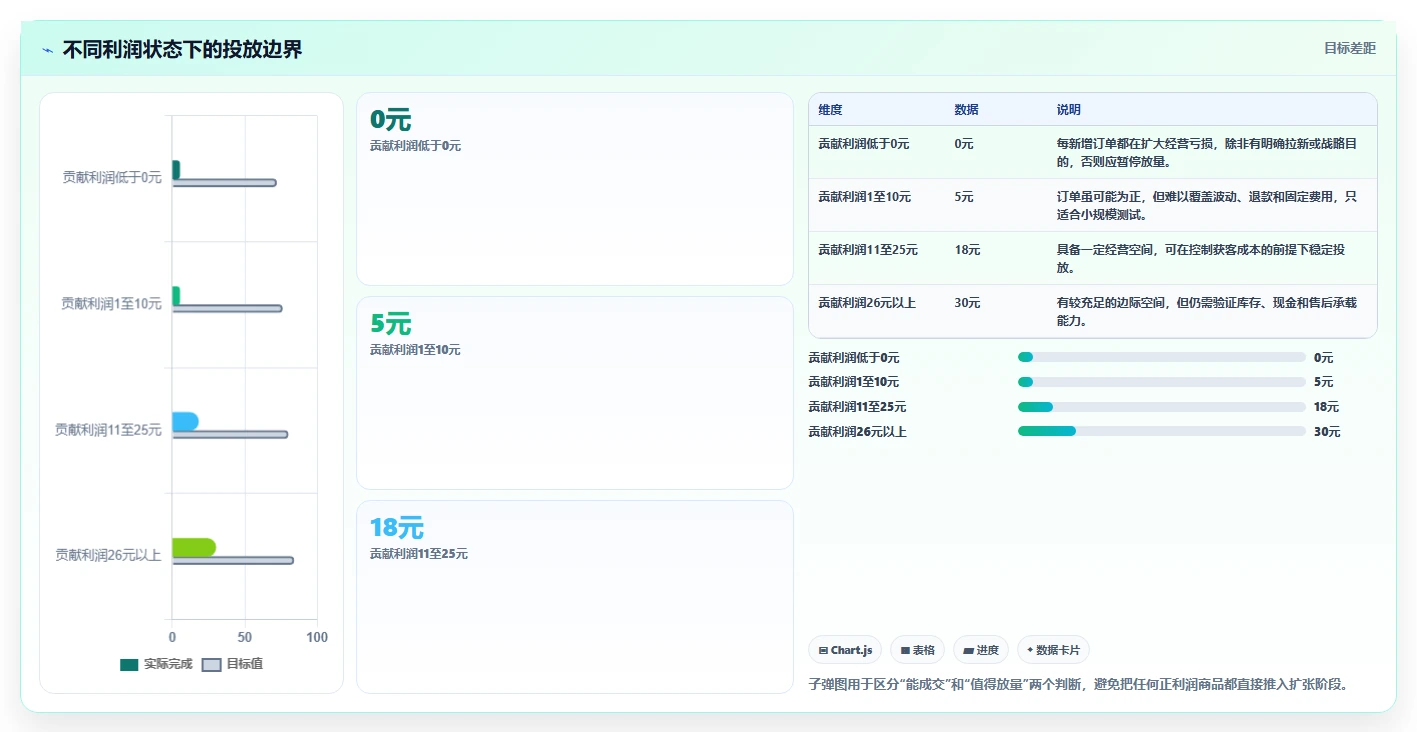Click the 18元 value beside the progress bar
The width and height of the screenshot is (1417, 732).
pyautogui.click(x=1326, y=407)
